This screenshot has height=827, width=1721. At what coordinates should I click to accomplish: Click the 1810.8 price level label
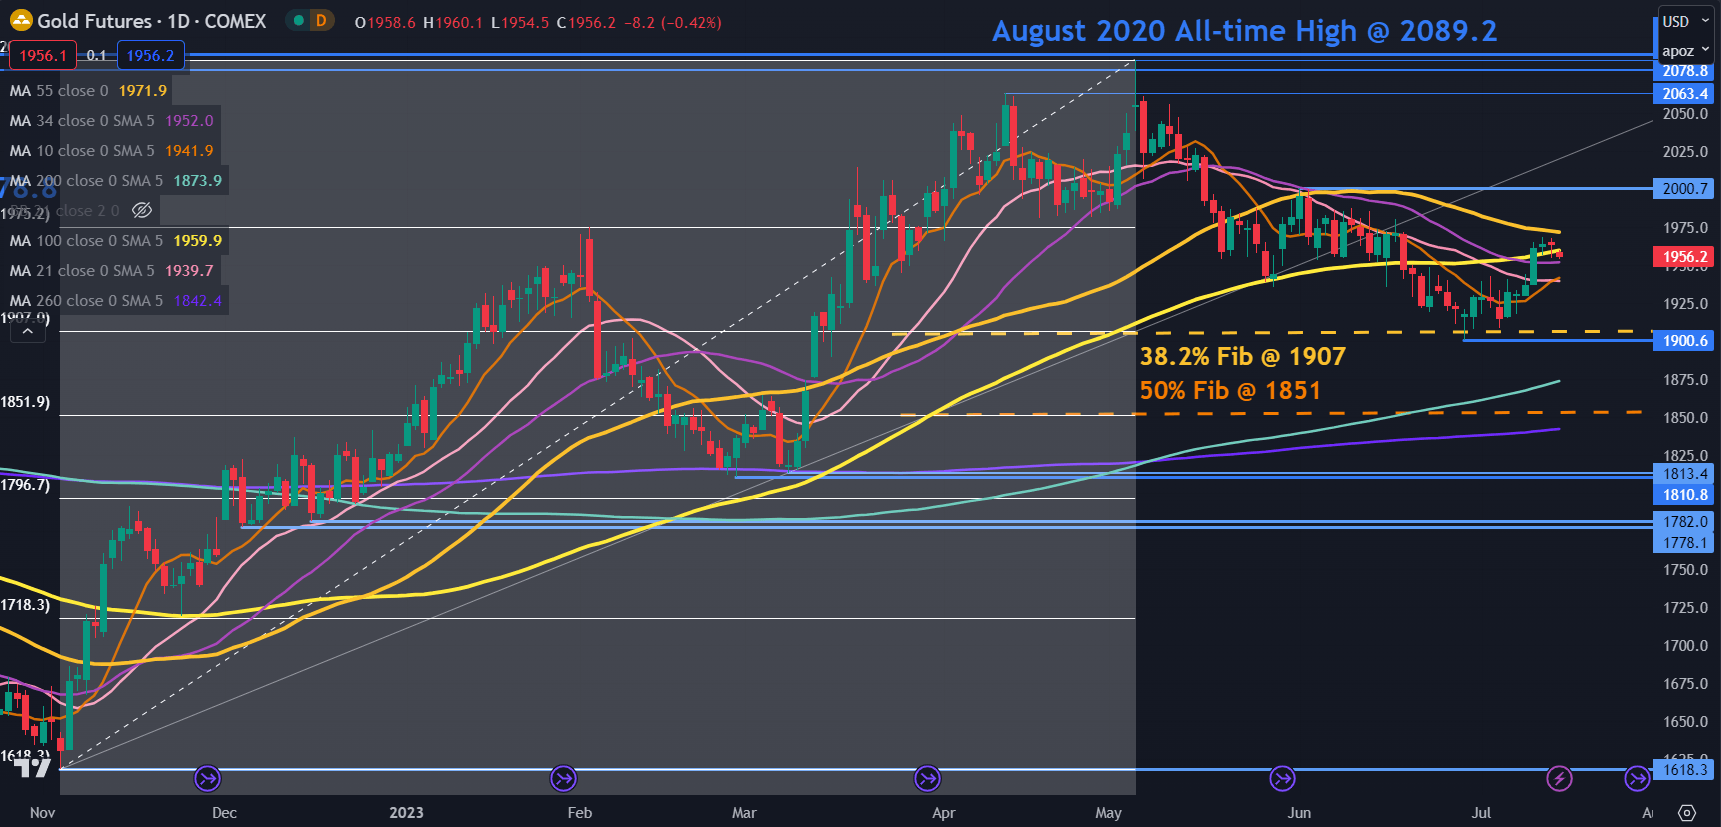pos(1685,494)
